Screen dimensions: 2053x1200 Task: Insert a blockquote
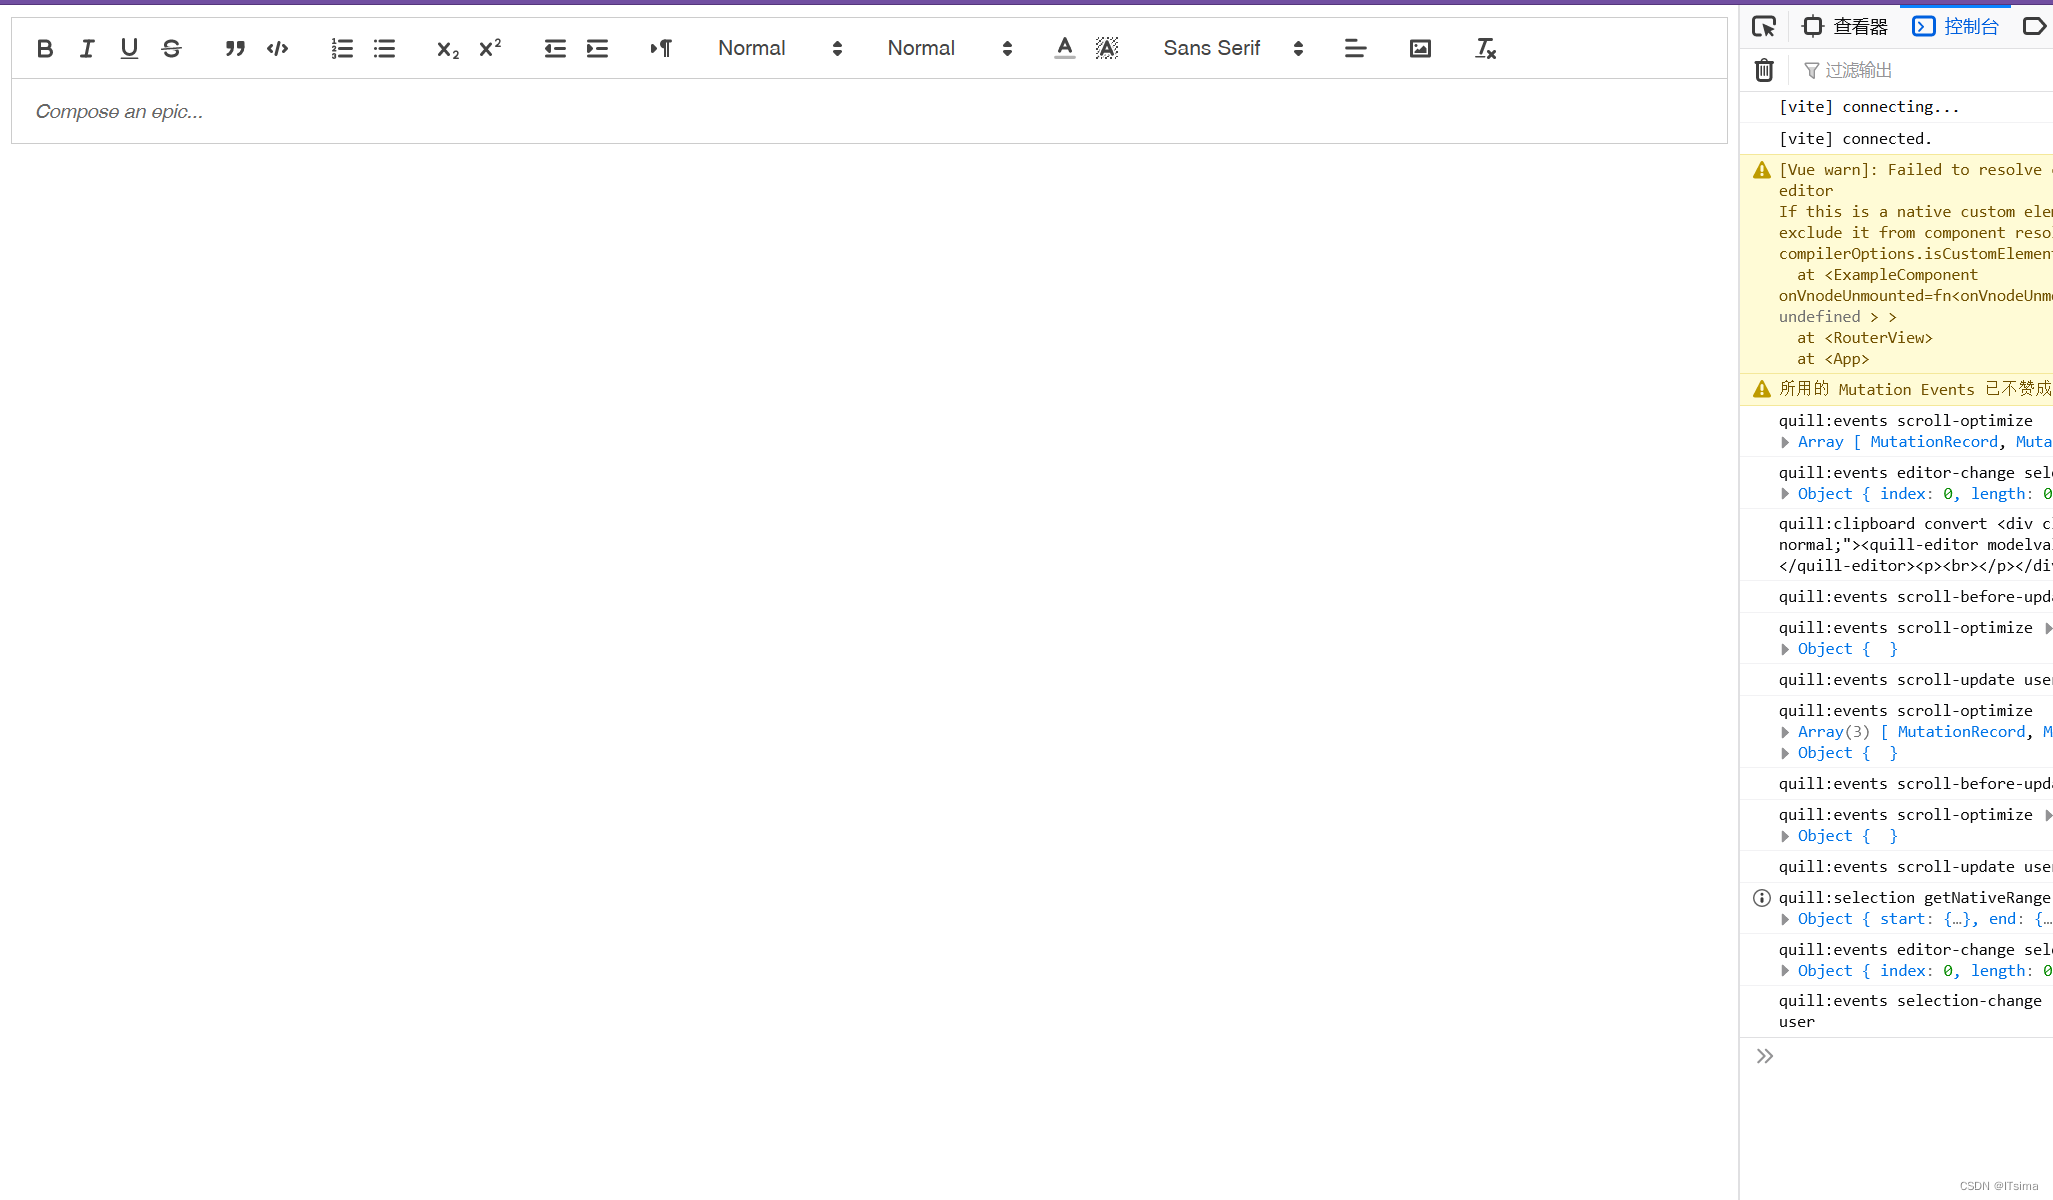click(235, 48)
